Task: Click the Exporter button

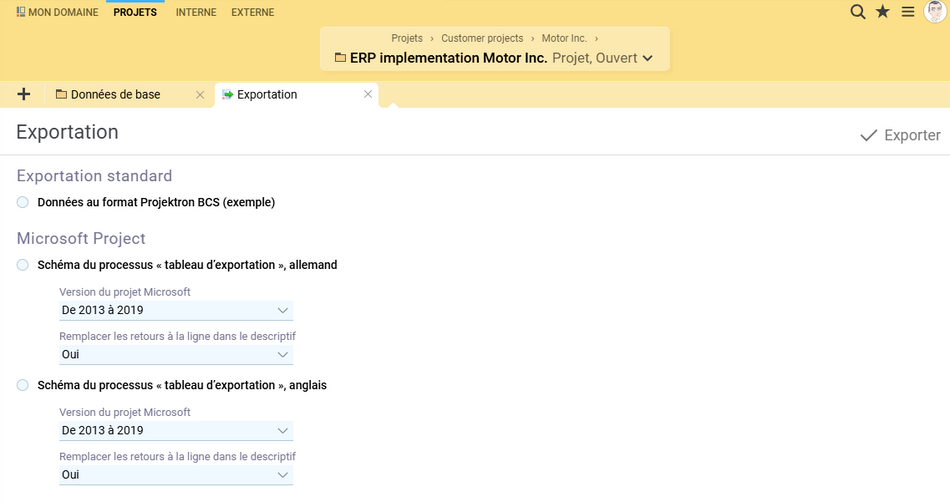Action: pyautogui.click(x=900, y=135)
